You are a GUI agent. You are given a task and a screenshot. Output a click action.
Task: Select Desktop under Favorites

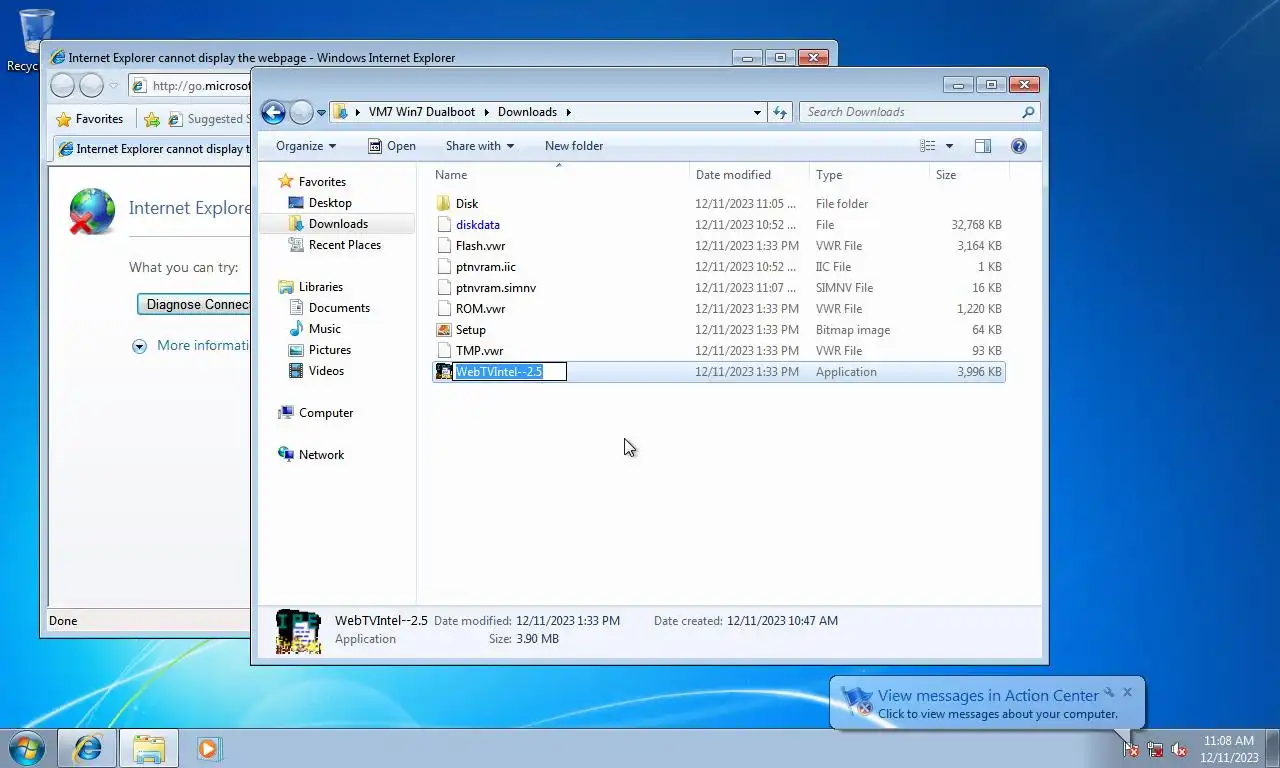330,203
